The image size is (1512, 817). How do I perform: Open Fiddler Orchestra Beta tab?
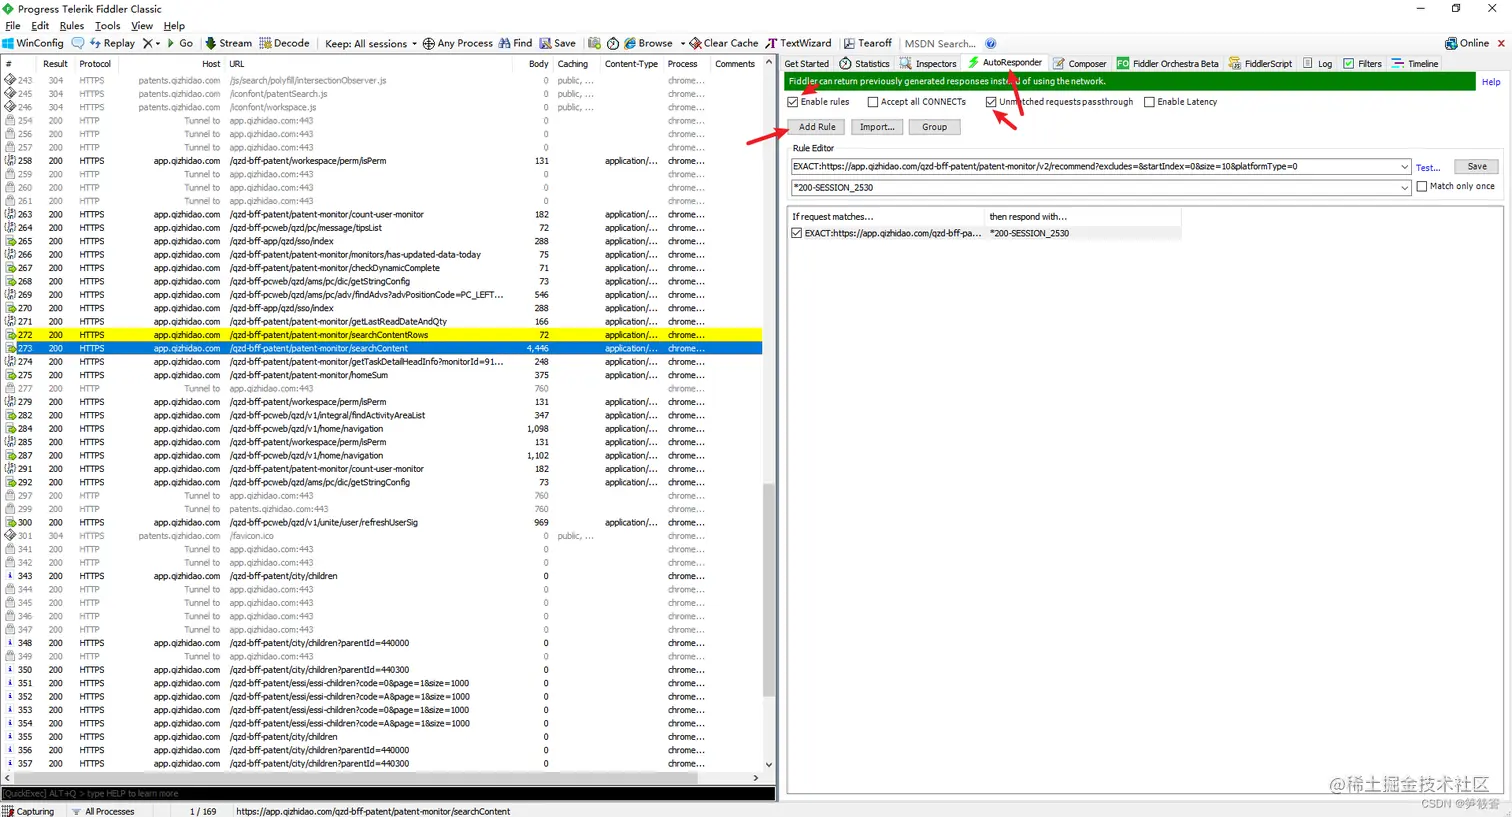click(x=1168, y=63)
